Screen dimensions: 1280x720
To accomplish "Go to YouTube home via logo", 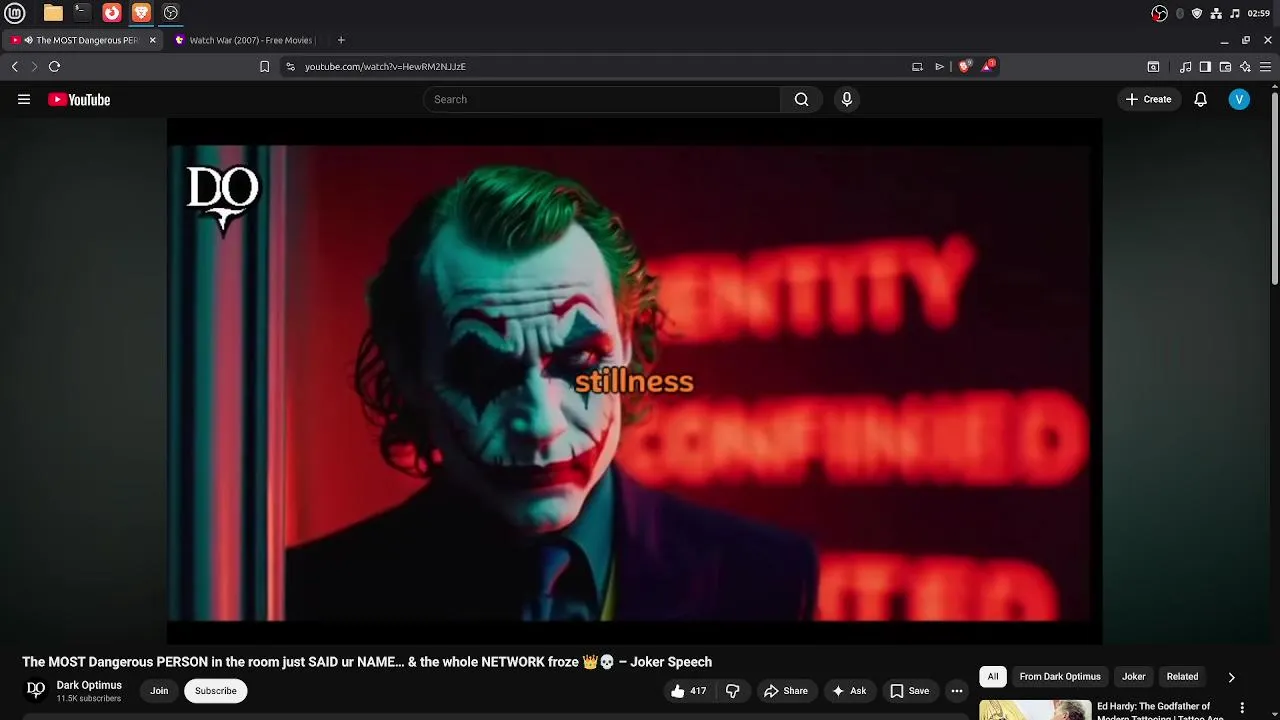I will 79,99.
